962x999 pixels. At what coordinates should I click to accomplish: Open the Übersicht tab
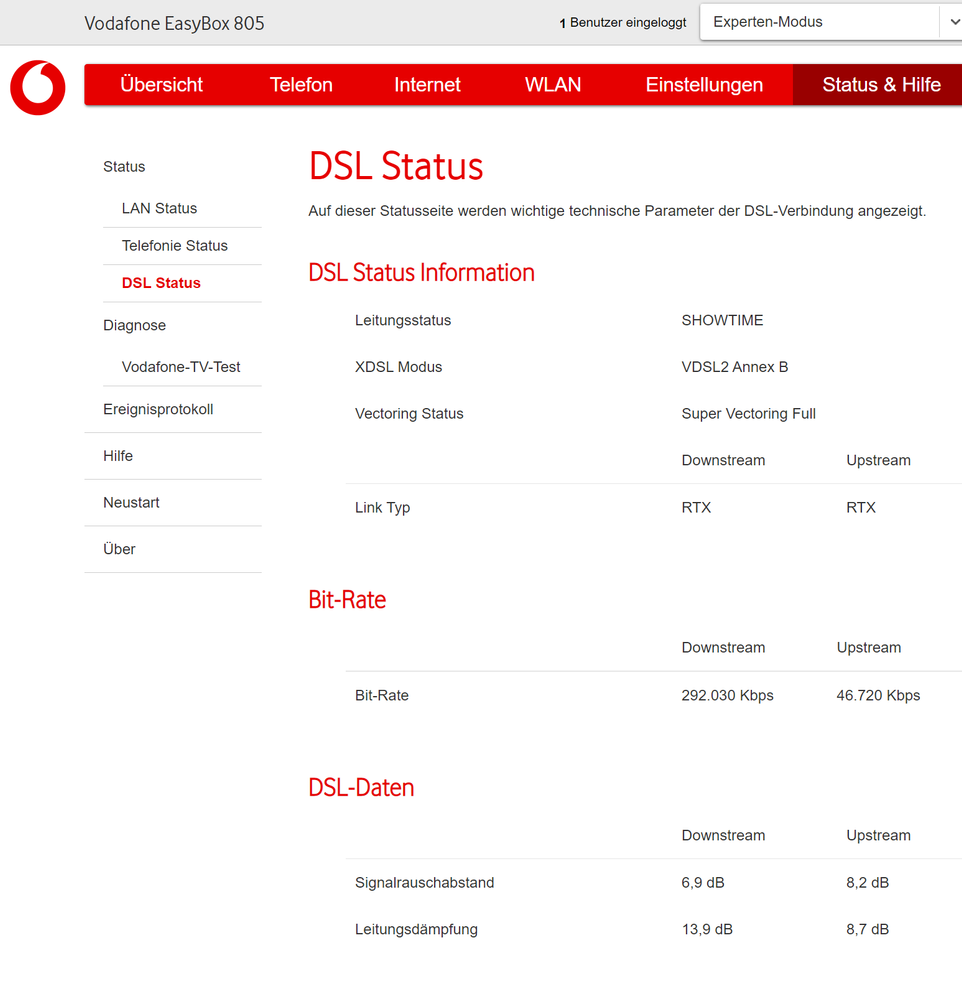[x=161, y=85]
